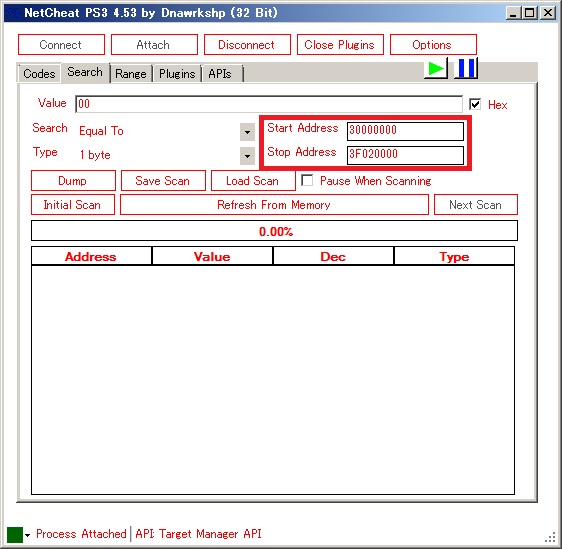The width and height of the screenshot is (562, 549).
Task: Start an Initial Scan
Action: pos(73,205)
